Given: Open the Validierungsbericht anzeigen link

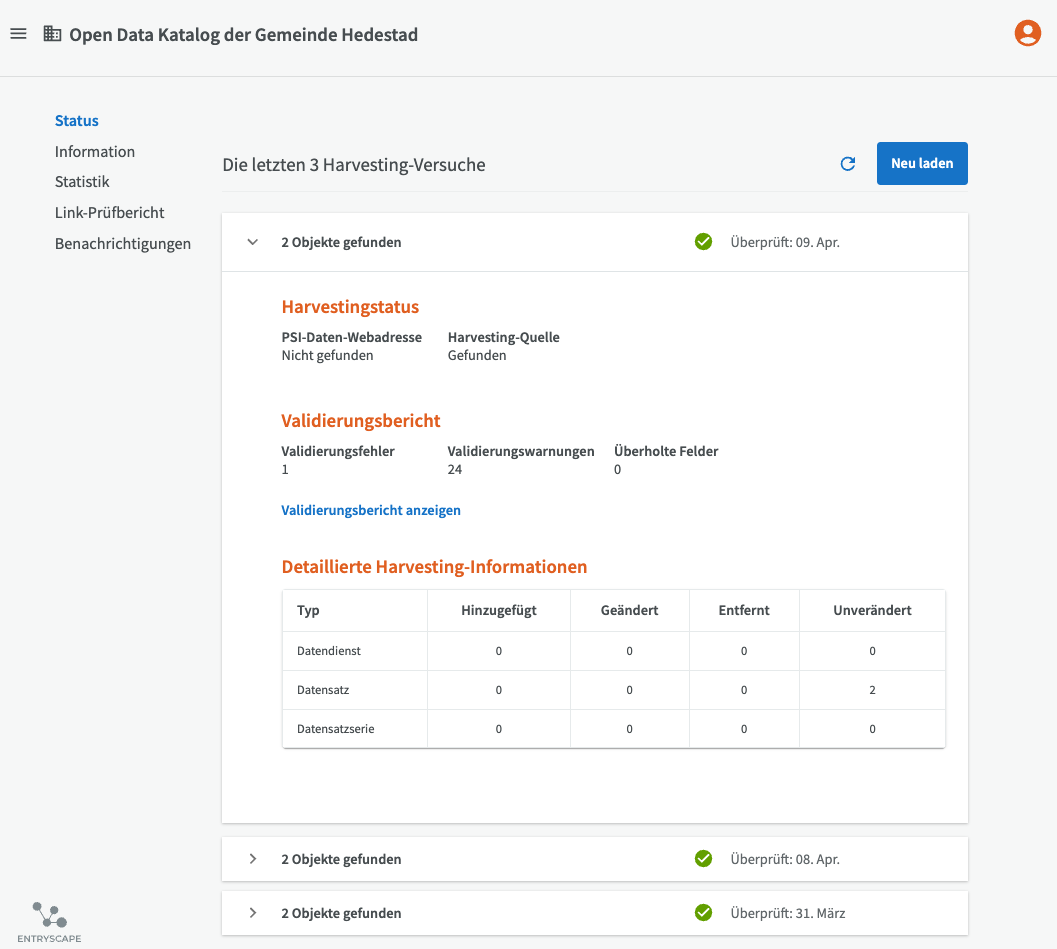Looking at the screenshot, I should (371, 510).
